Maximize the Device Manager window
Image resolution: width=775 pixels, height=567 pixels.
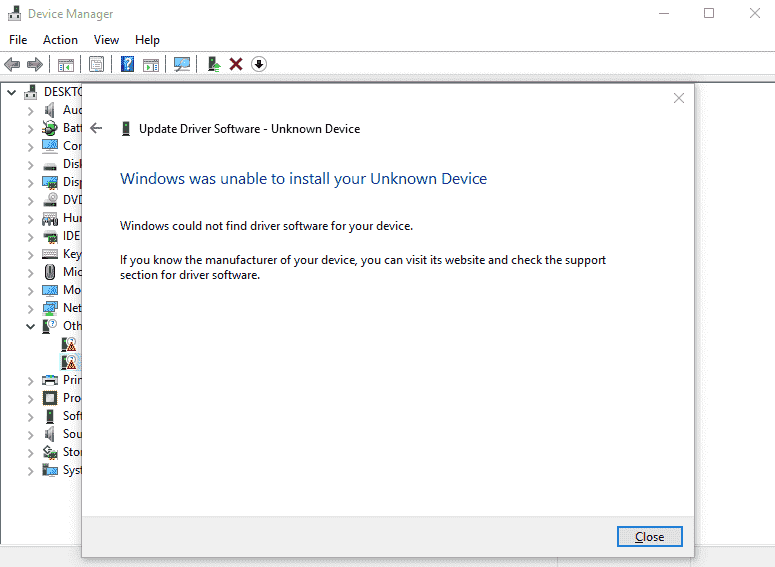(x=709, y=13)
